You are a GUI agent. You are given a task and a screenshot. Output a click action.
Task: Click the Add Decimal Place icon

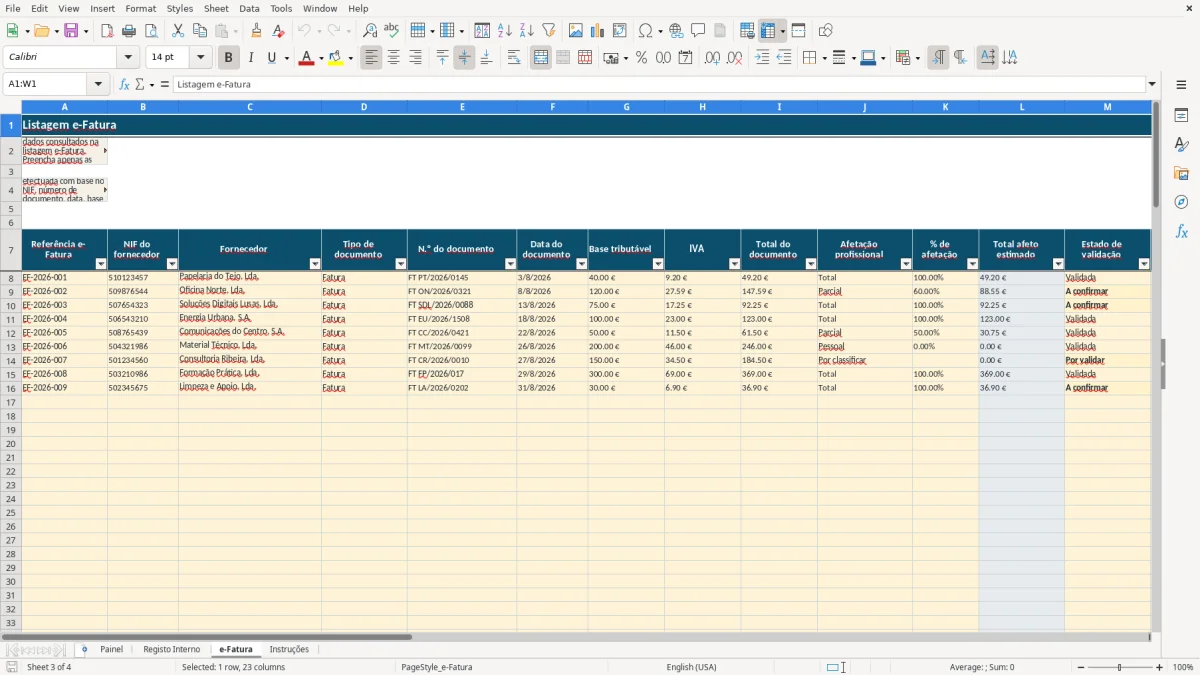pyautogui.click(x=712, y=58)
